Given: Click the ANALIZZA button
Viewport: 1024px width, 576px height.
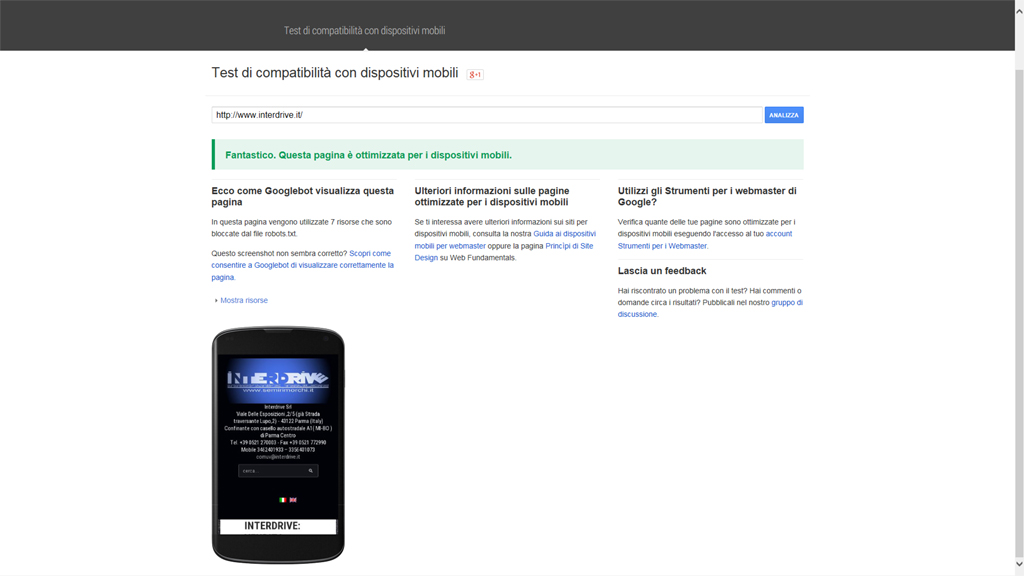Looking at the screenshot, I should 784,115.
